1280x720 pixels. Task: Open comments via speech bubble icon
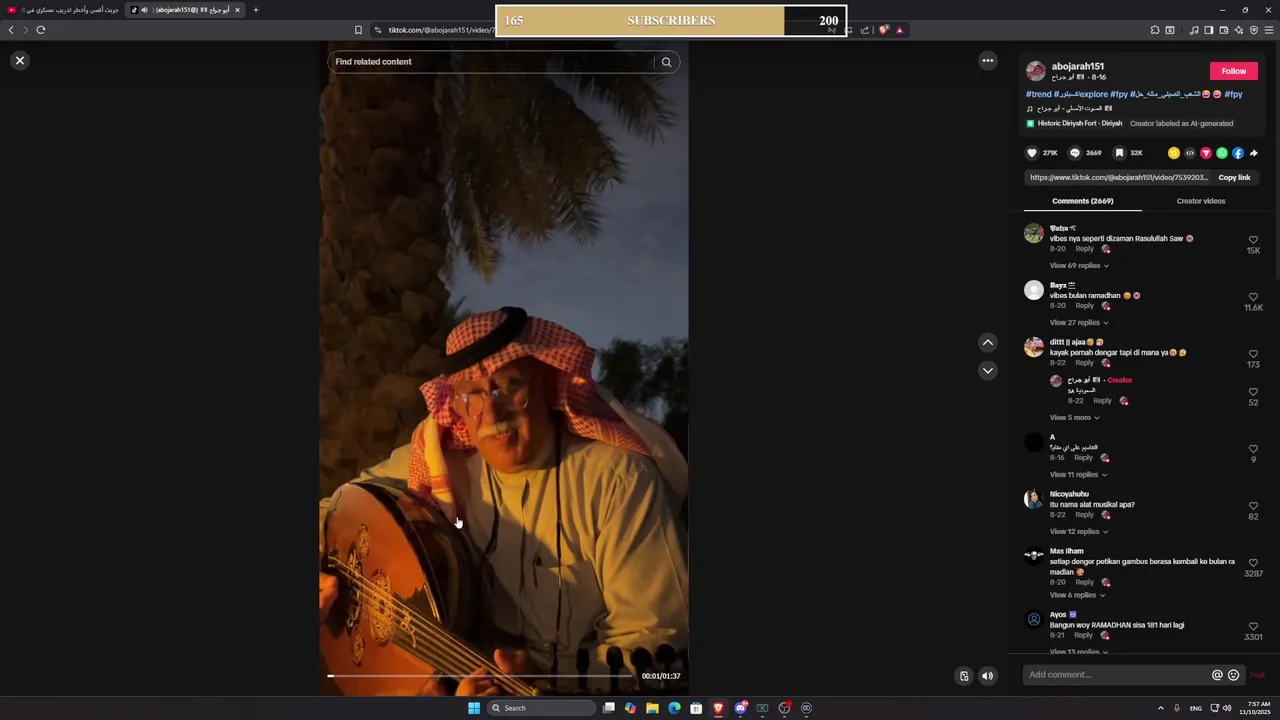[x=1075, y=153]
